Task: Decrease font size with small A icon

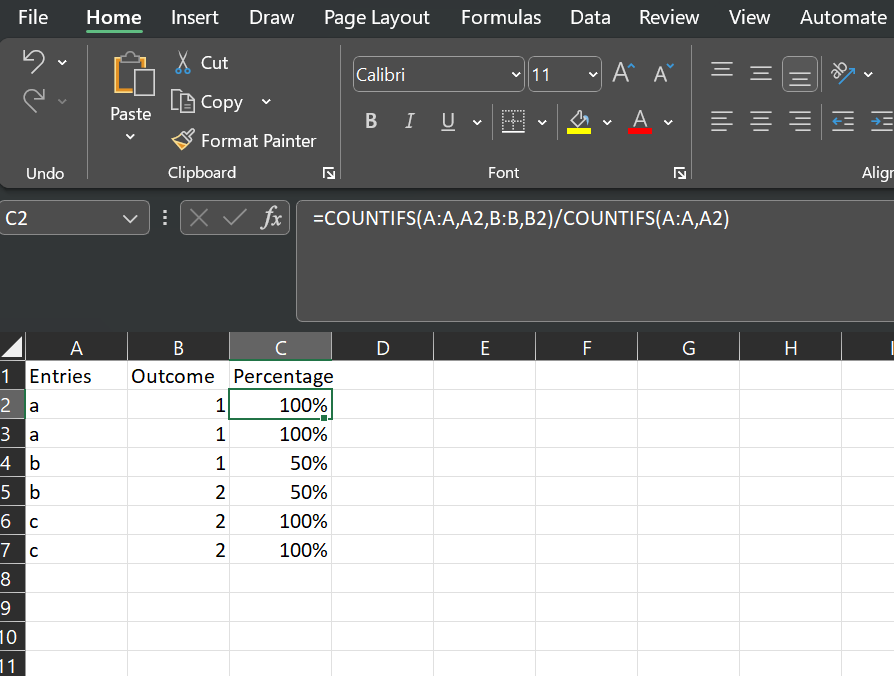Action: pyautogui.click(x=663, y=74)
